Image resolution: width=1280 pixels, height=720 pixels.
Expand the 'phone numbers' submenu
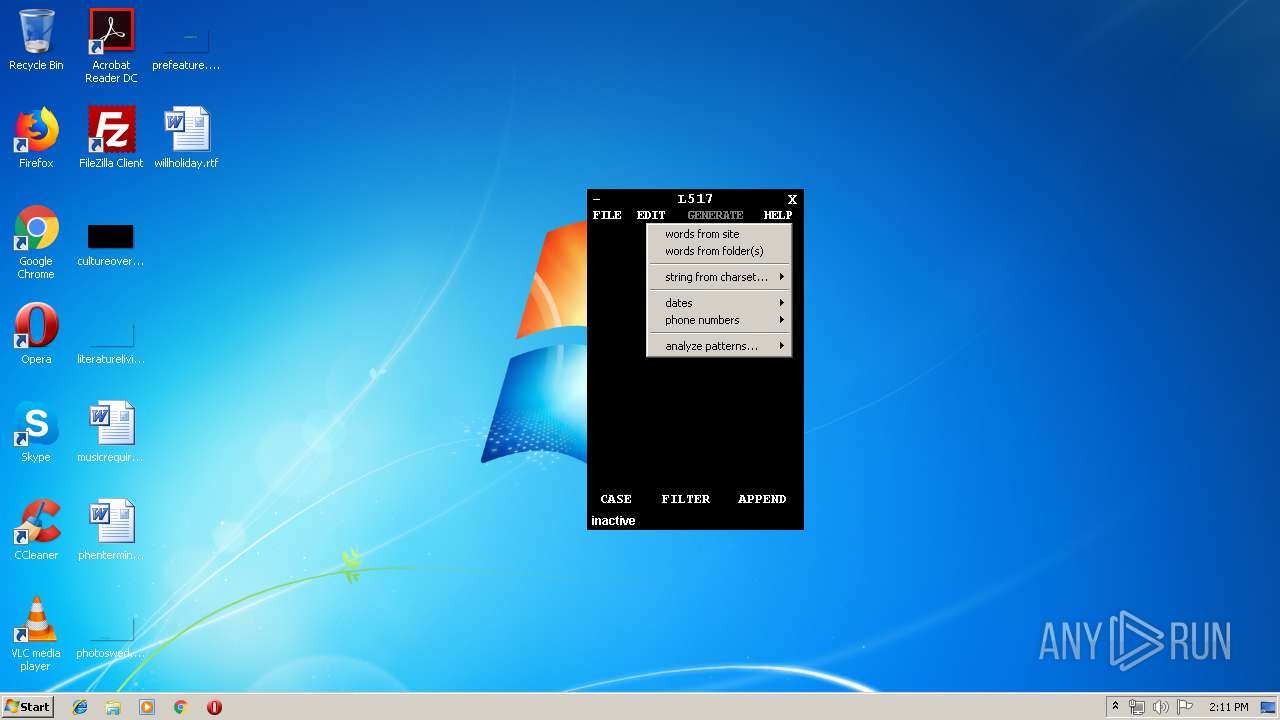719,320
